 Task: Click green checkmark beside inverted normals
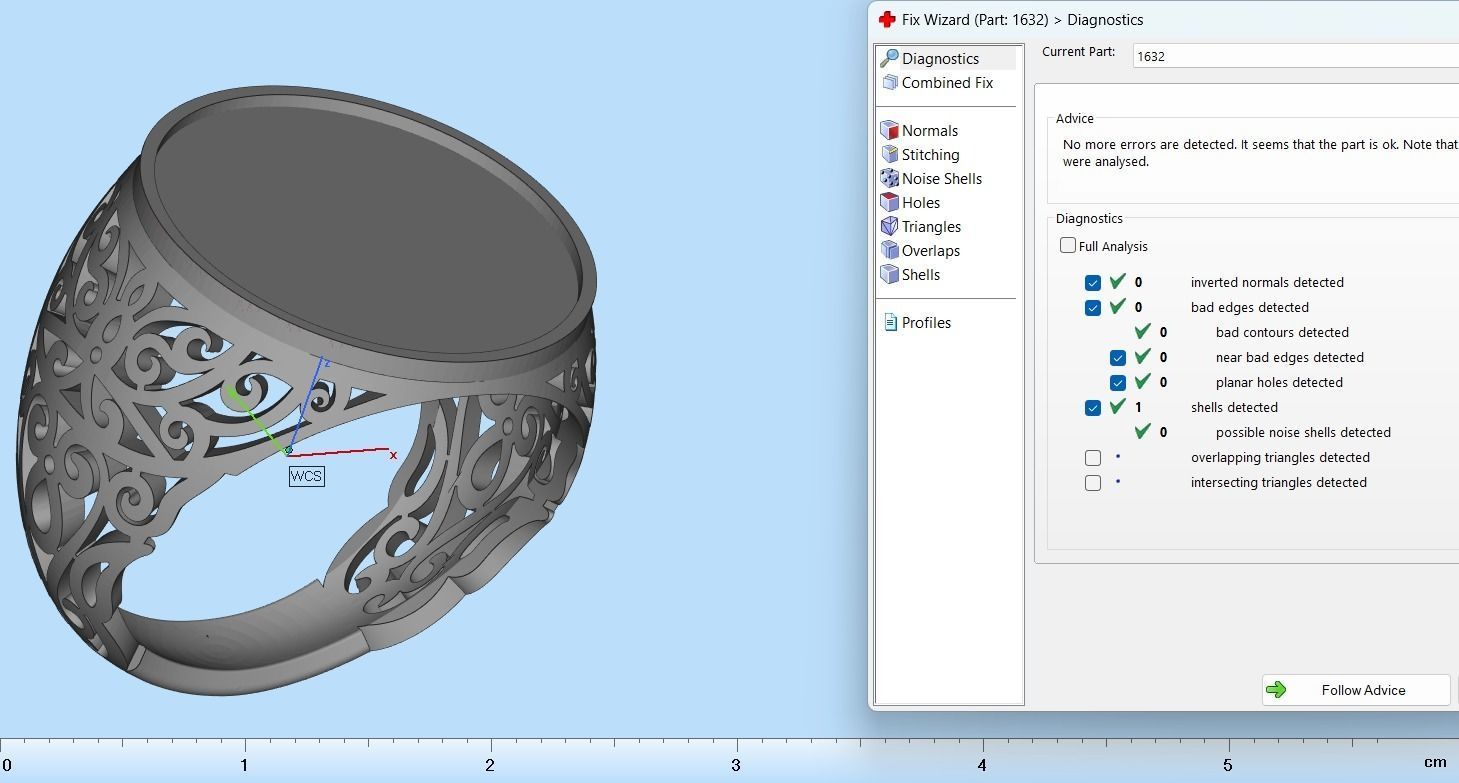point(1118,281)
